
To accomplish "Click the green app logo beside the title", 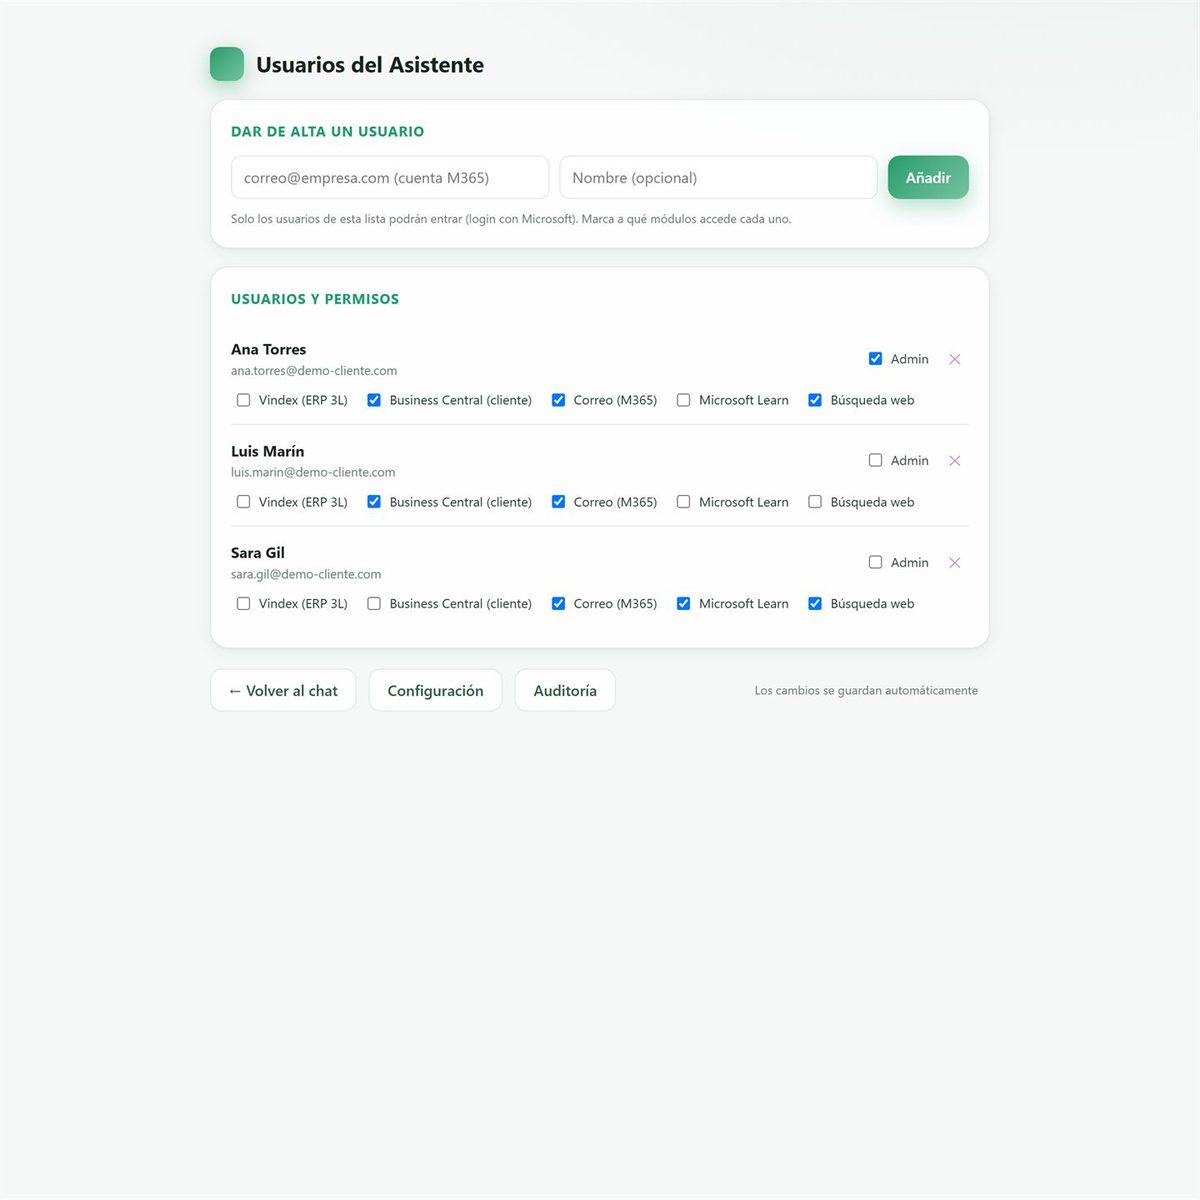I will [227, 64].
